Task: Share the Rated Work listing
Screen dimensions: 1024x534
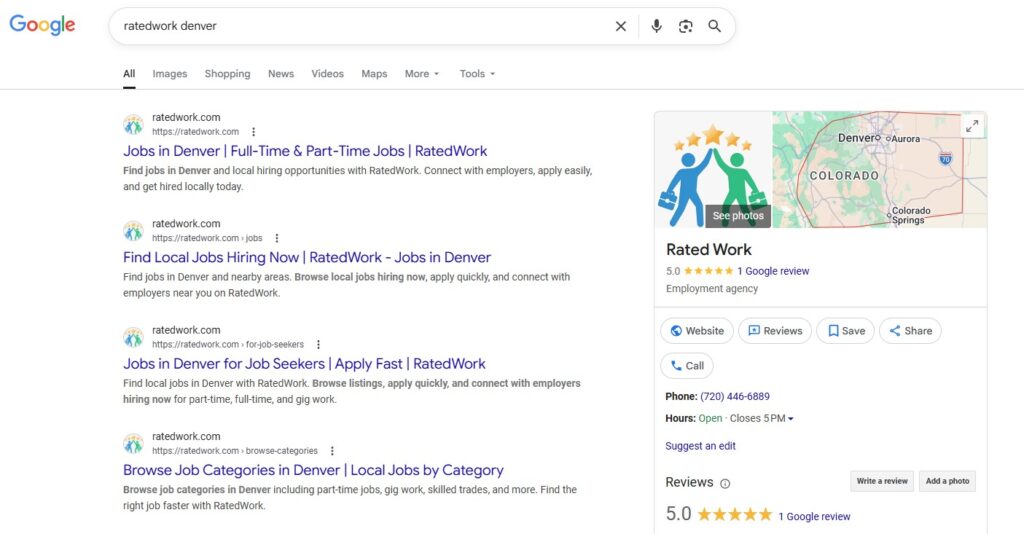Action: (910, 331)
